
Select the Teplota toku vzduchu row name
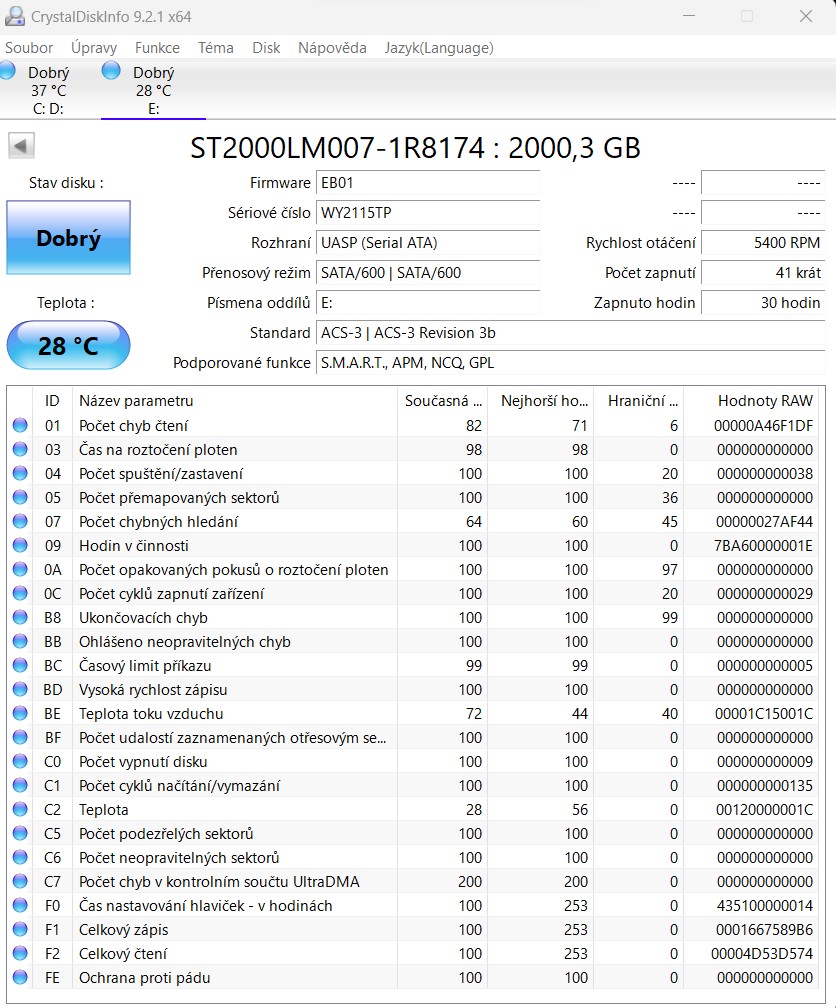pyautogui.click(x=151, y=714)
